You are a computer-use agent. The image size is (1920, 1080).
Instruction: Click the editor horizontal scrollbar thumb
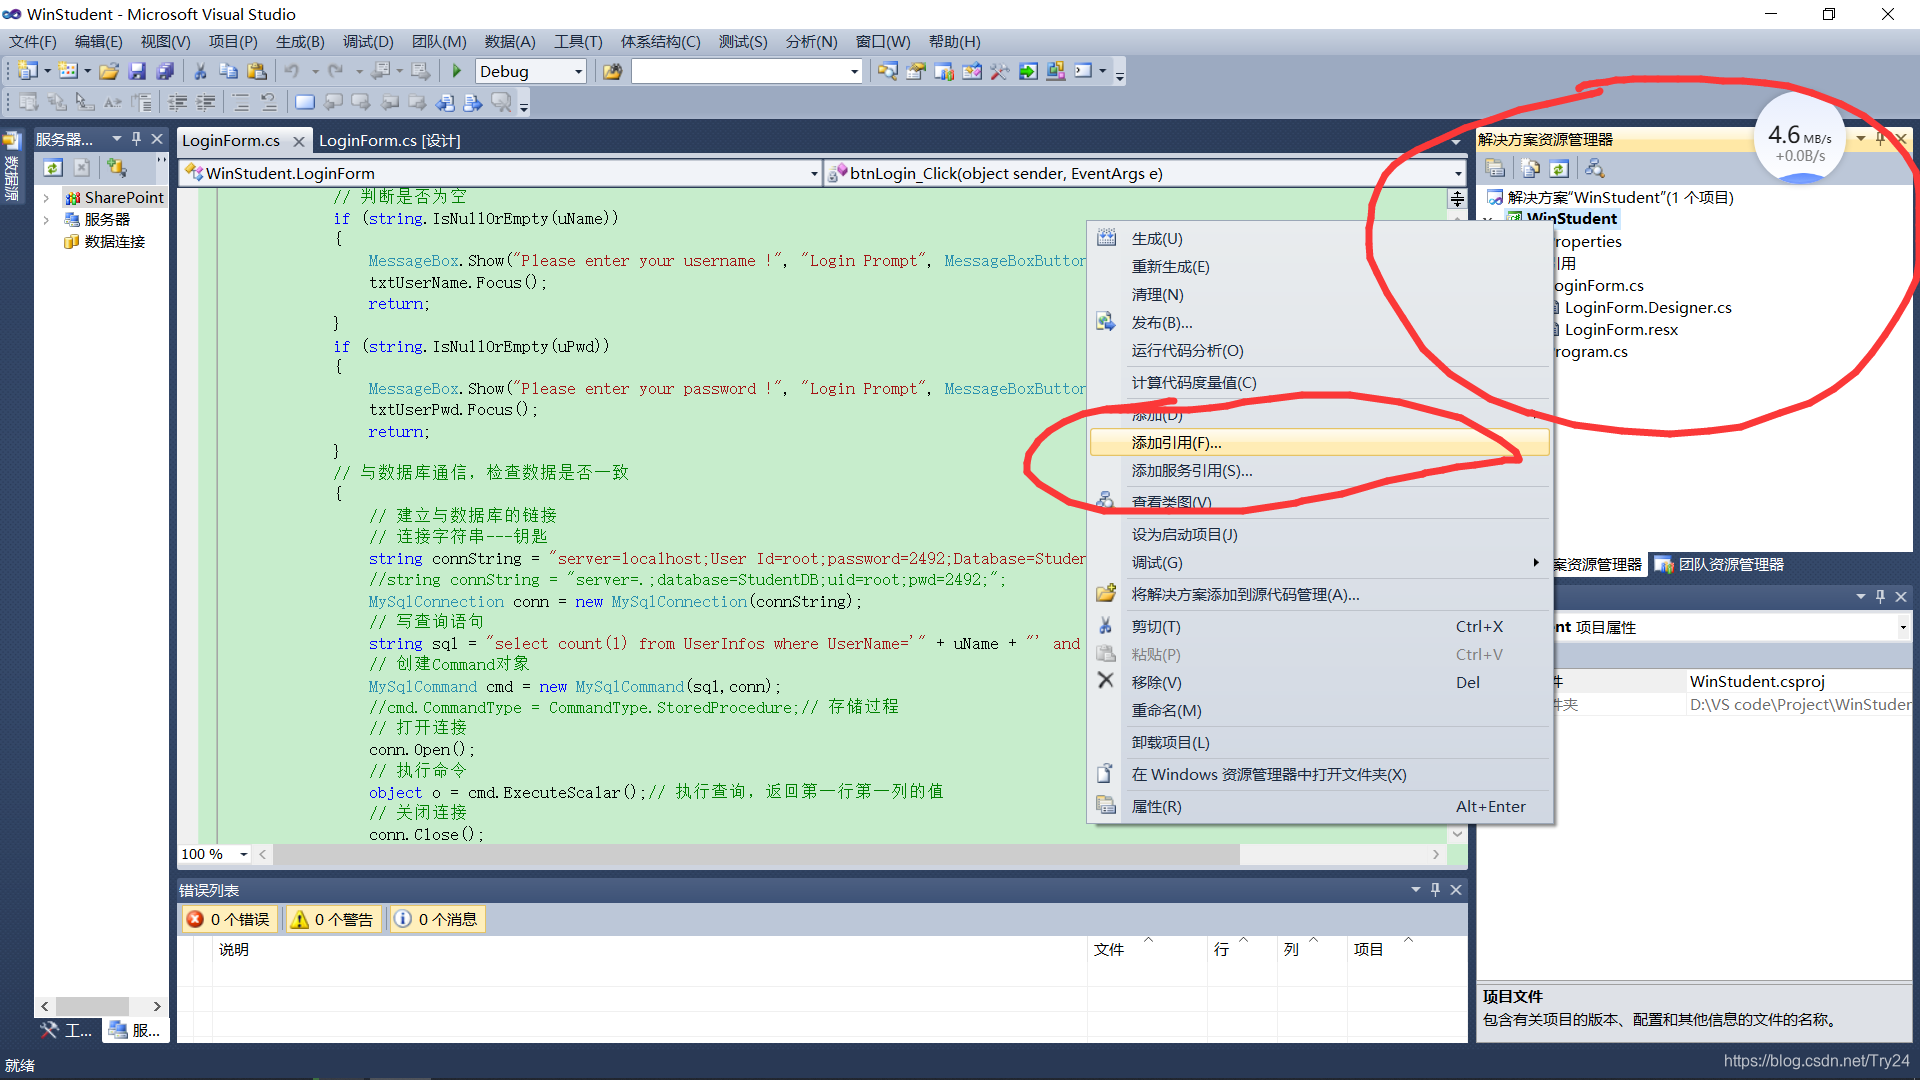tap(756, 854)
